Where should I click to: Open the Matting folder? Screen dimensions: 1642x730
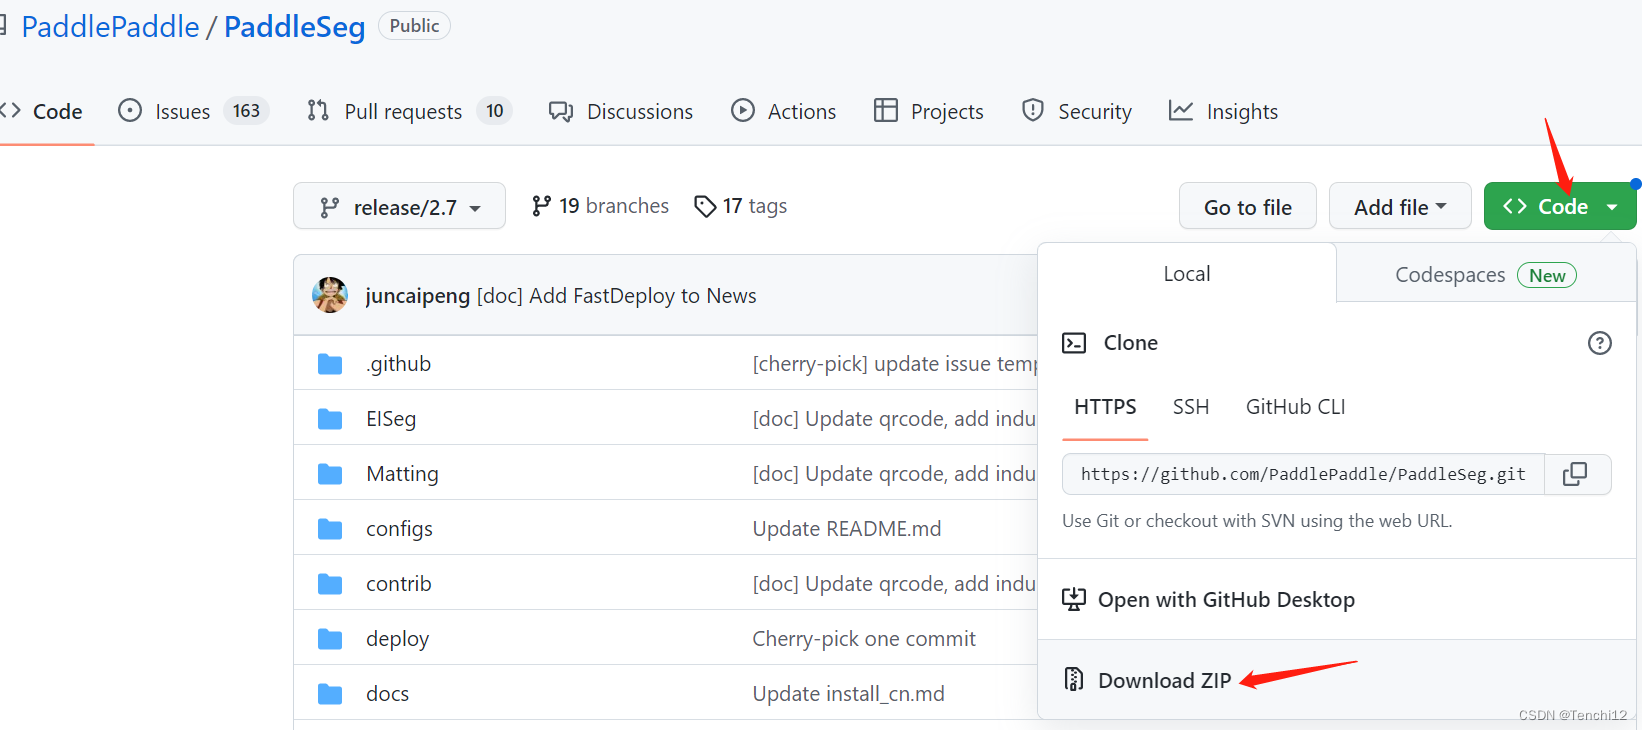[402, 474]
